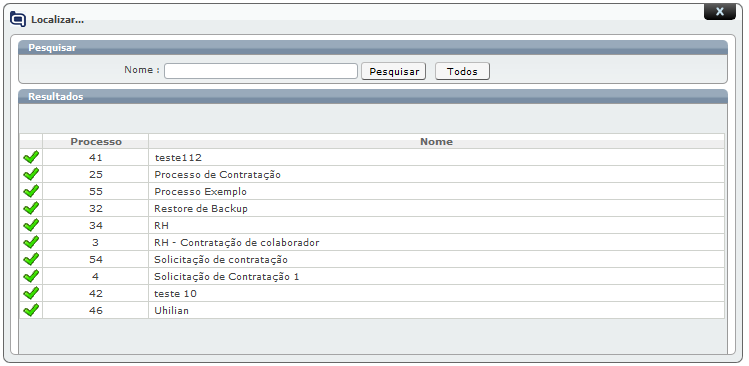Pick RH - Contratação de colaborador checkmark
Viewport: 749px width, 366px height.
(31, 242)
